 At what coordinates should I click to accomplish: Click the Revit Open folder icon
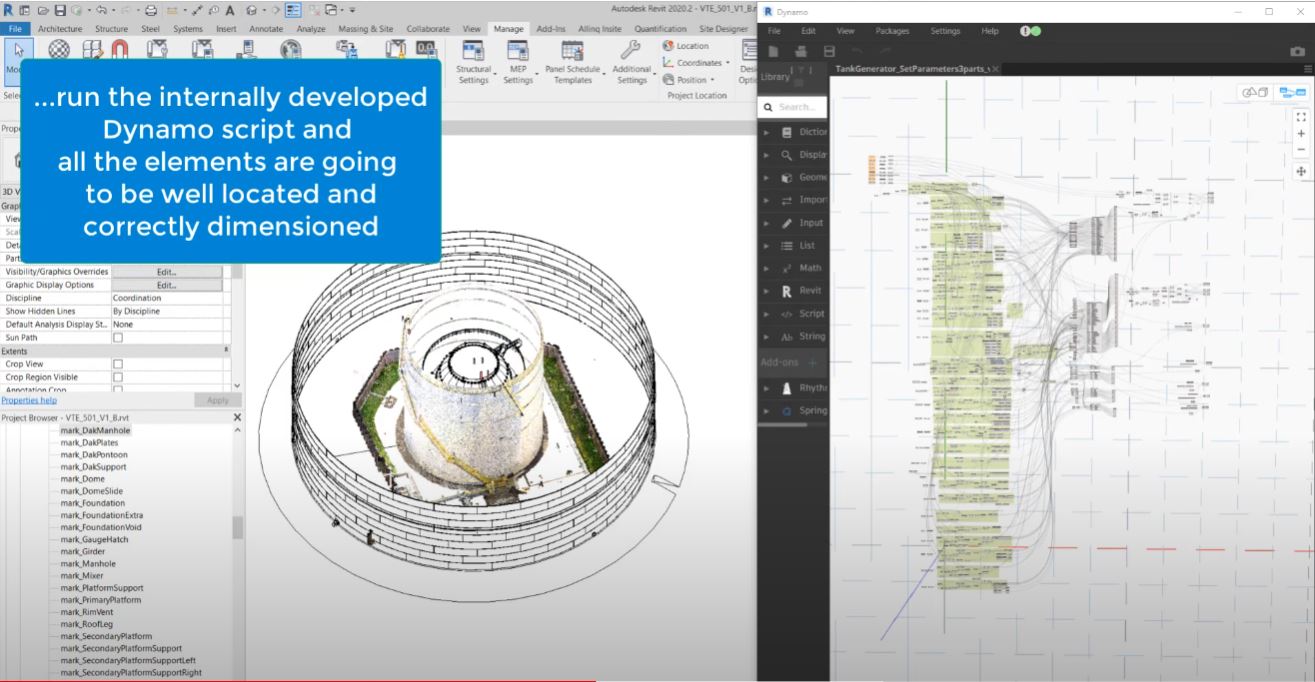click(x=44, y=10)
